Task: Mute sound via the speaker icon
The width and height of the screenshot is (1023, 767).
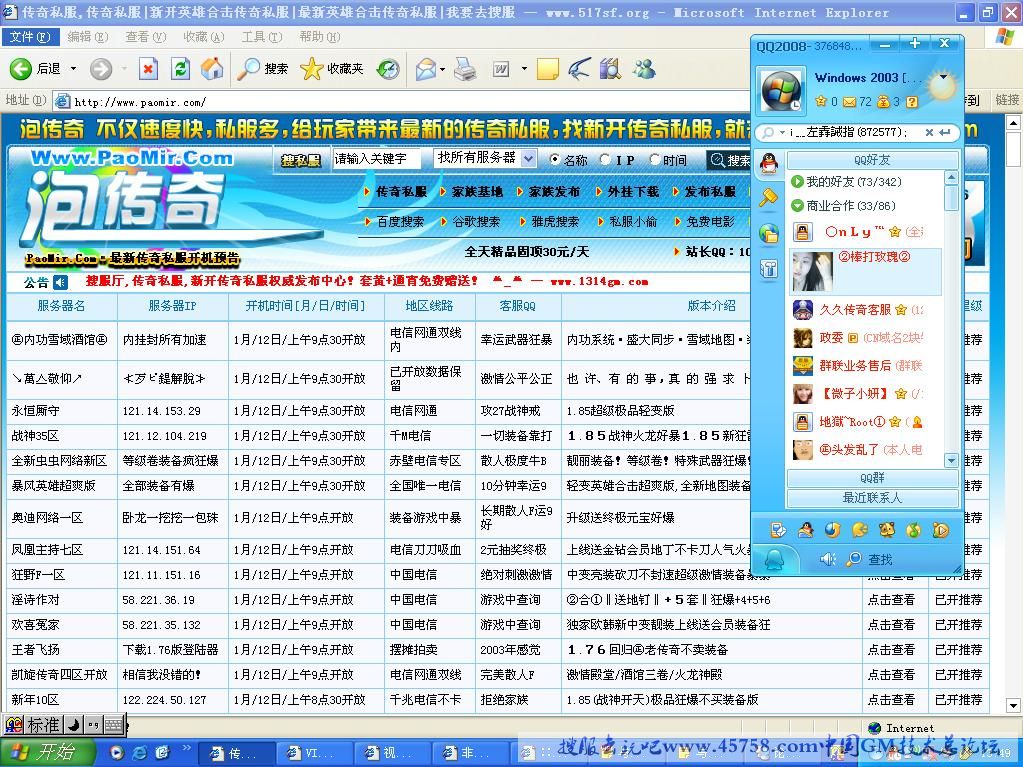Action: point(826,558)
